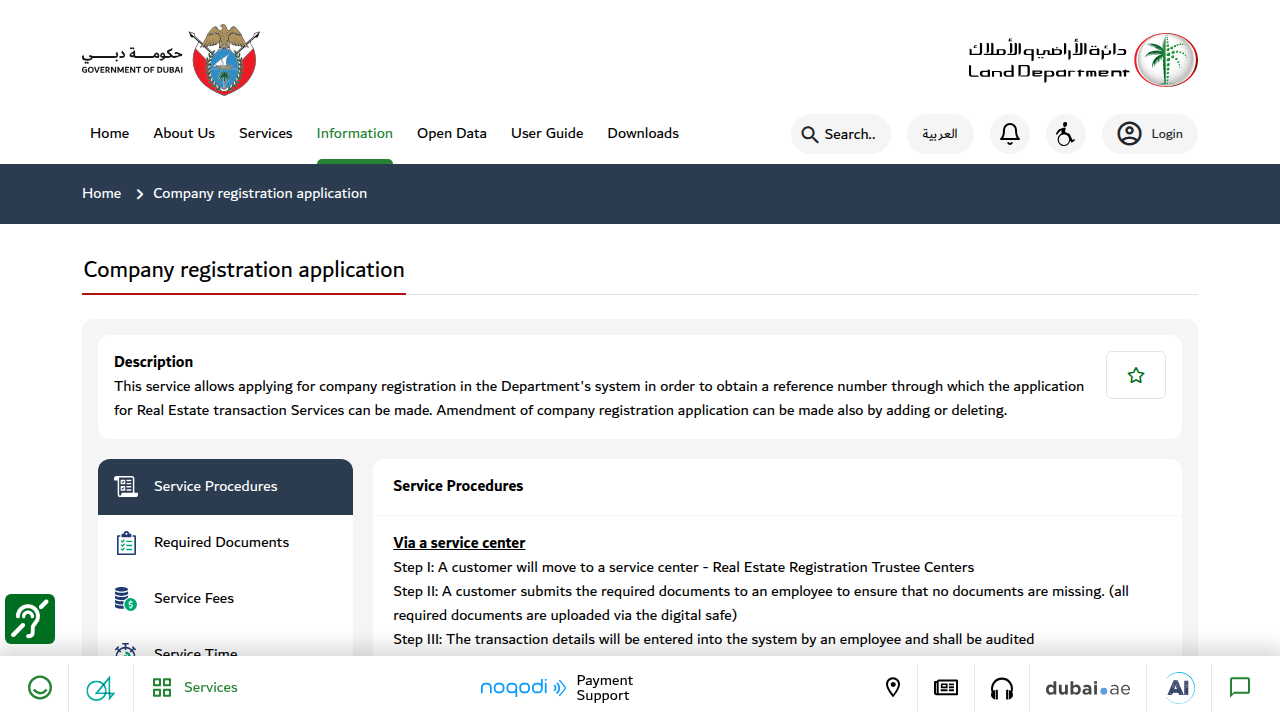
Task: Select the Required Documents tab
Action: pyautogui.click(x=226, y=543)
